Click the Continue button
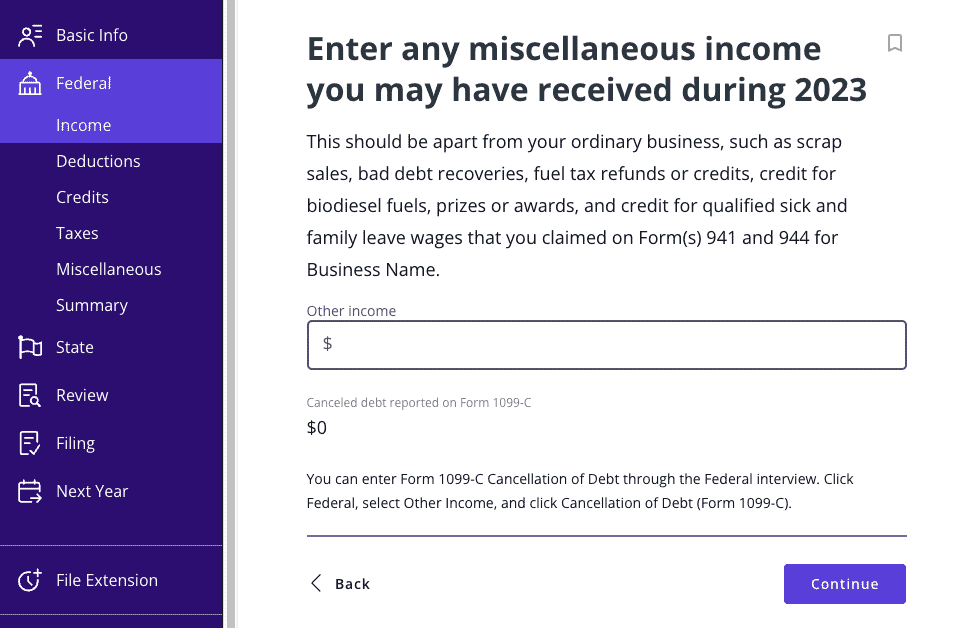Viewport: 955px width, 628px height. (844, 584)
